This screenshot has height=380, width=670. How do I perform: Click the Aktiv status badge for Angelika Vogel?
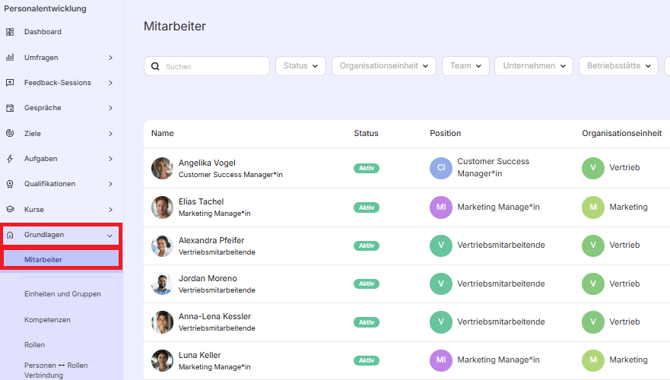click(366, 168)
